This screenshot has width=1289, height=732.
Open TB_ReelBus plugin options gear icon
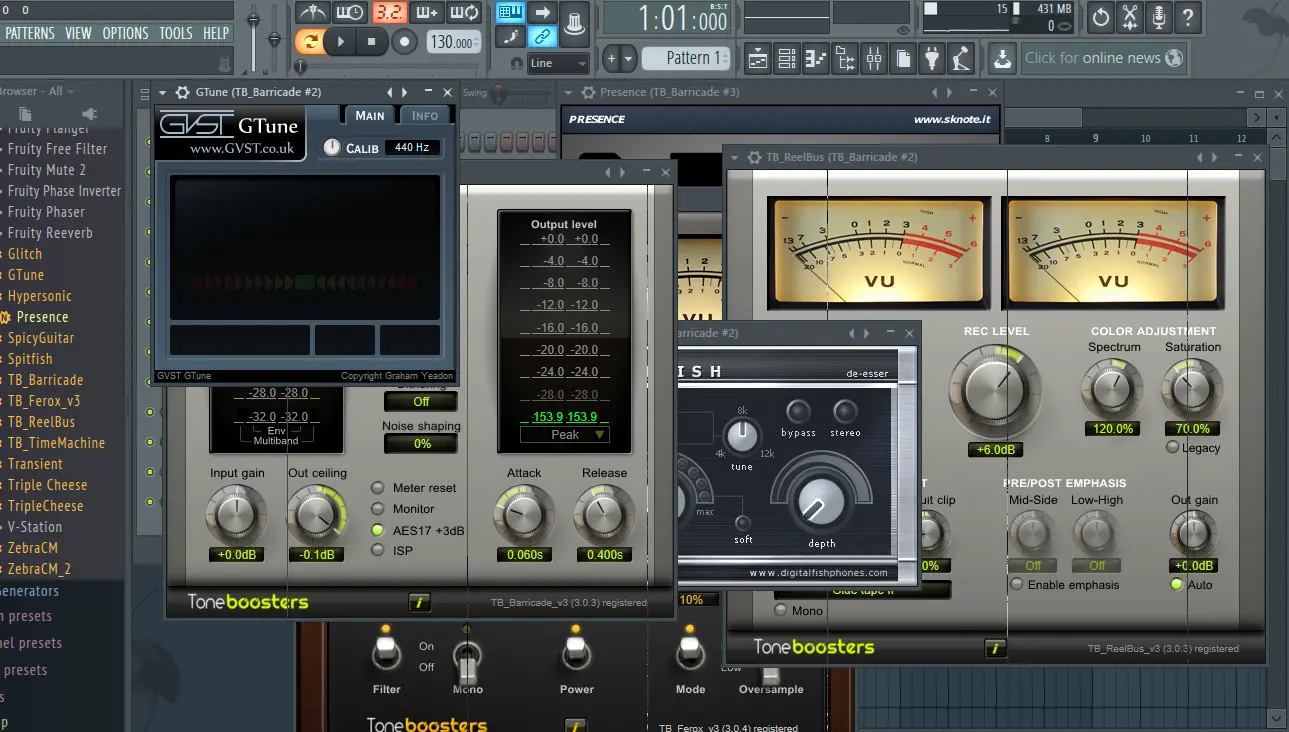(x=753, y=157)
